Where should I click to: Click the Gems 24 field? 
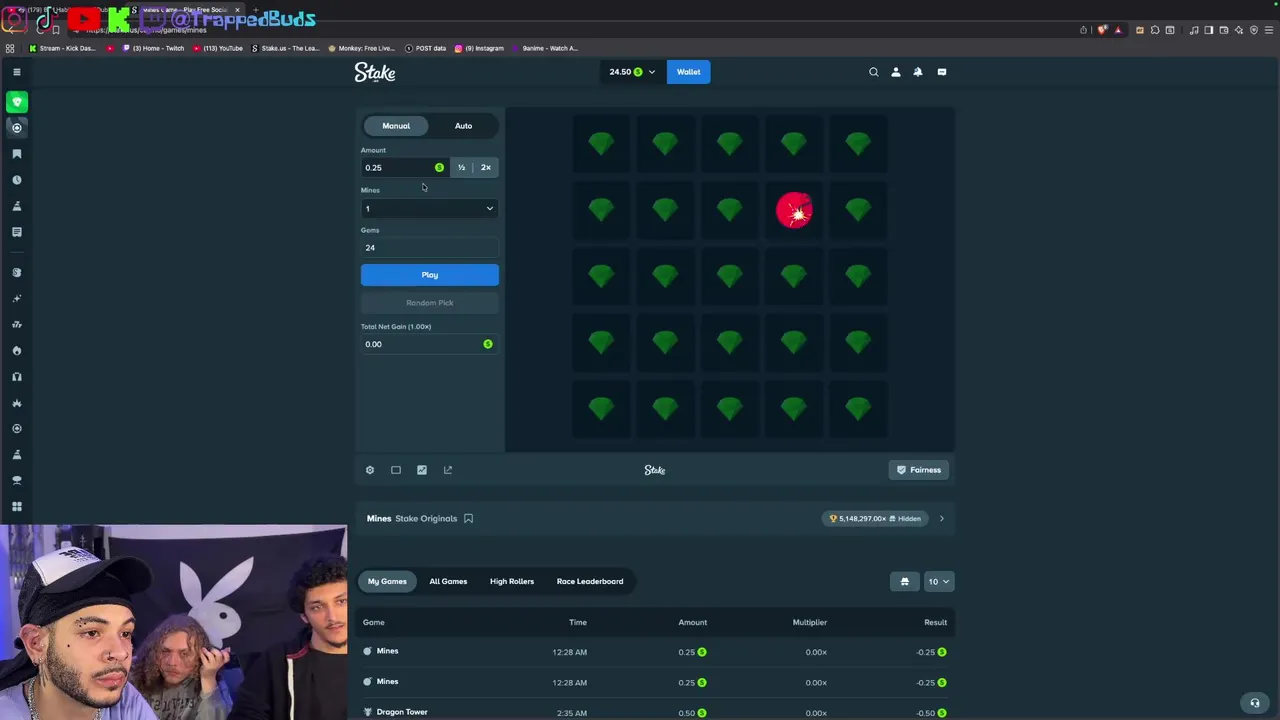[429, 248]
